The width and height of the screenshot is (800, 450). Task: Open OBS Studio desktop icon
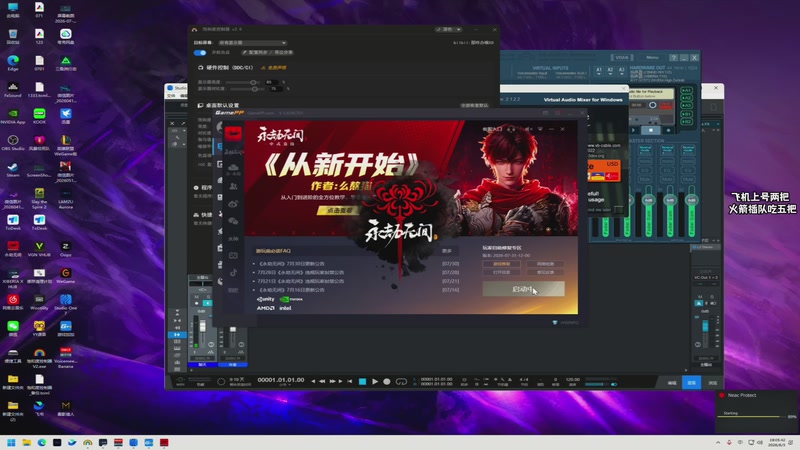tap(13, 142)
